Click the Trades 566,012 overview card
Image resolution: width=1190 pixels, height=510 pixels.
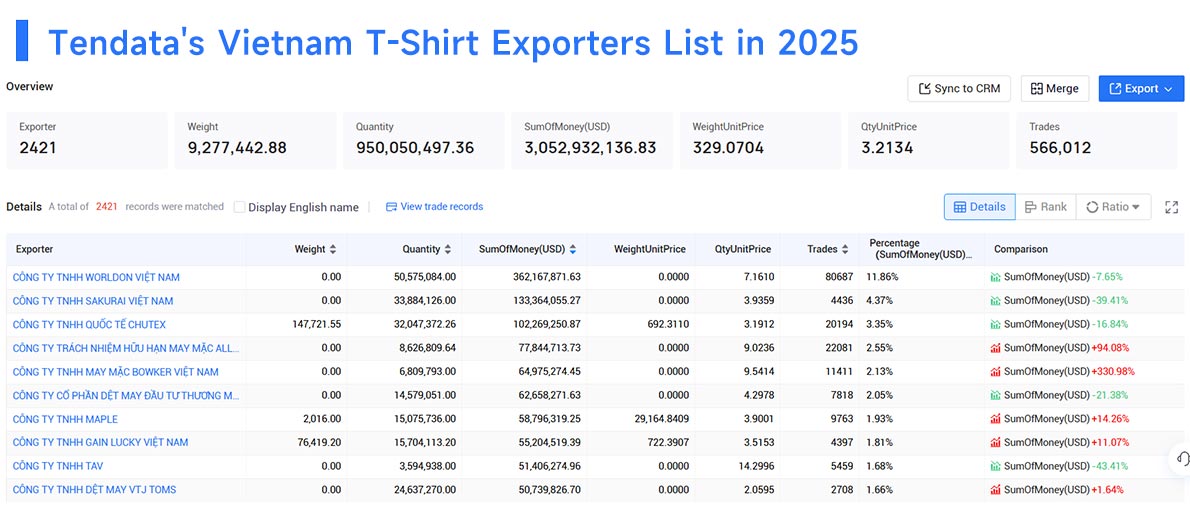(1097, 140)
